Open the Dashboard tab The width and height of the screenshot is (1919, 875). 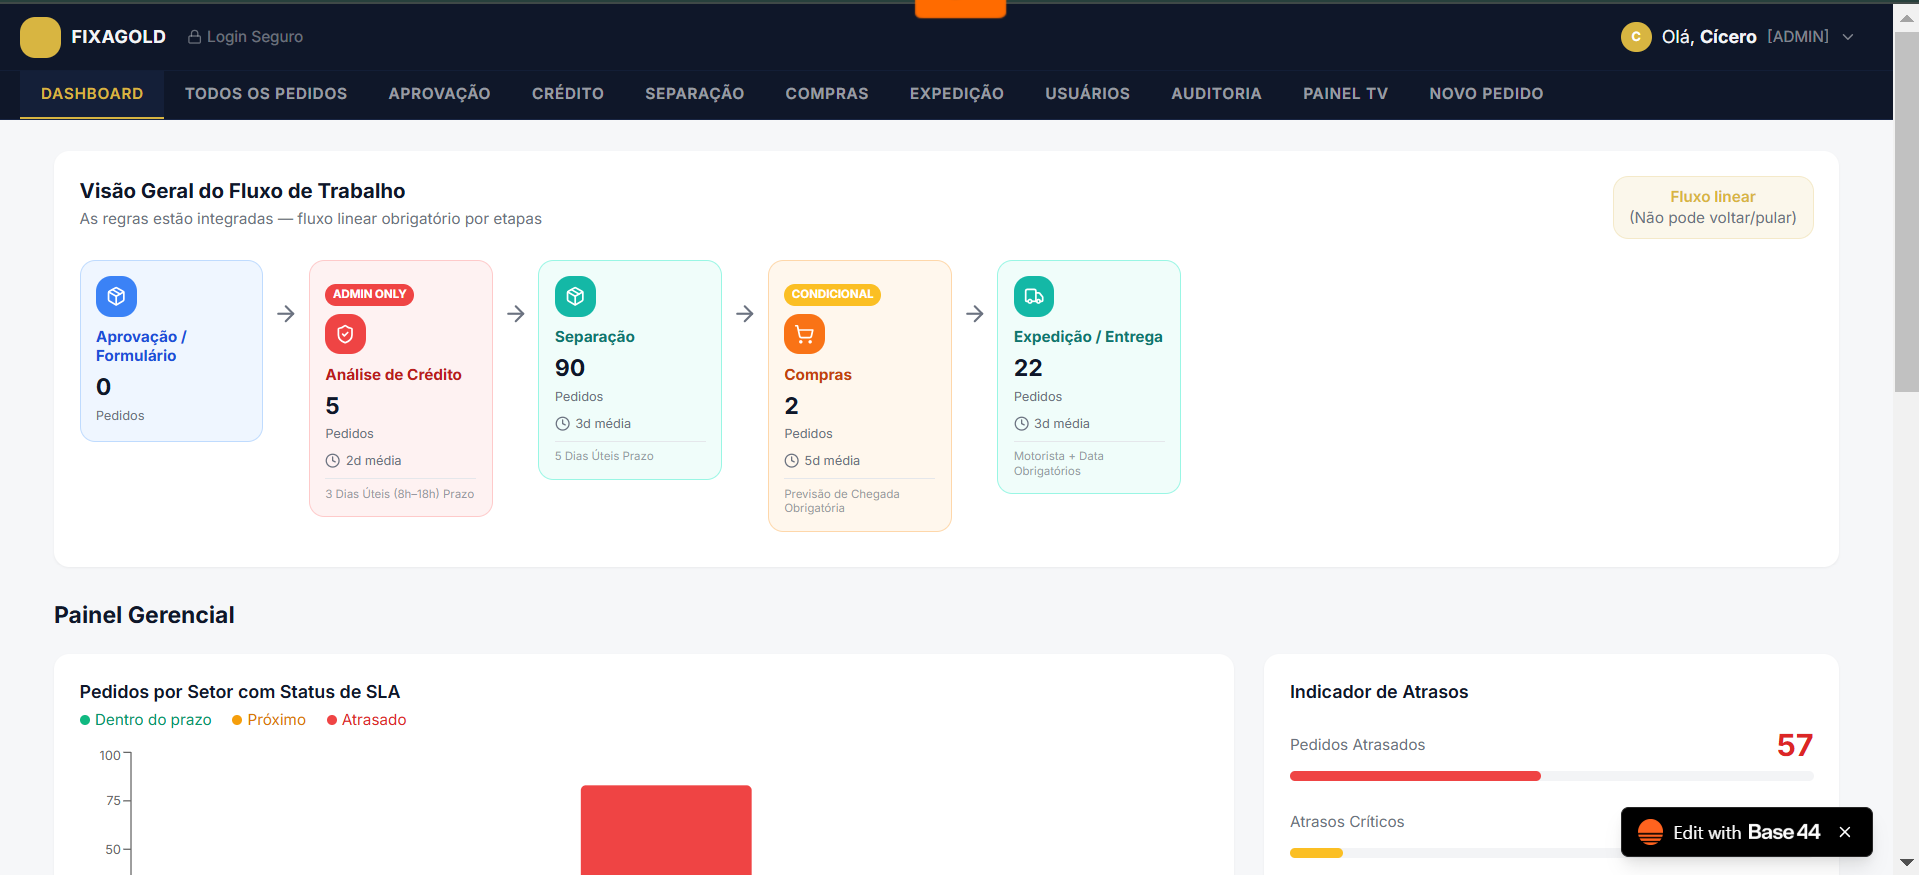coord(92,94)
